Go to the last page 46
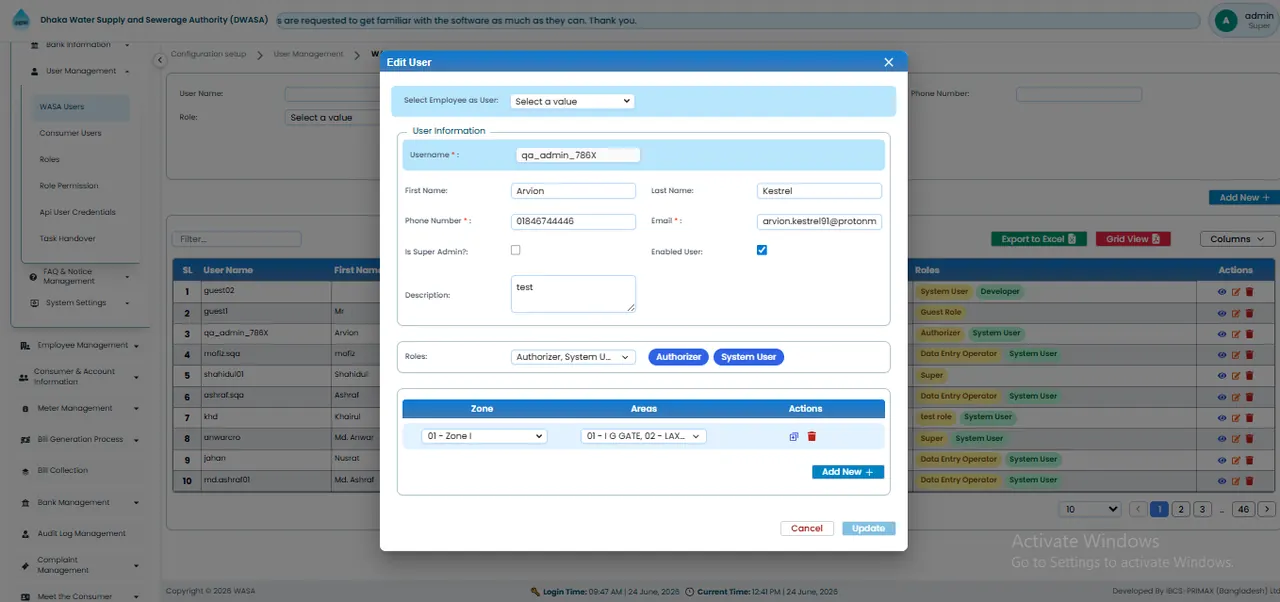1280x602 pixels. point(1243,509)
